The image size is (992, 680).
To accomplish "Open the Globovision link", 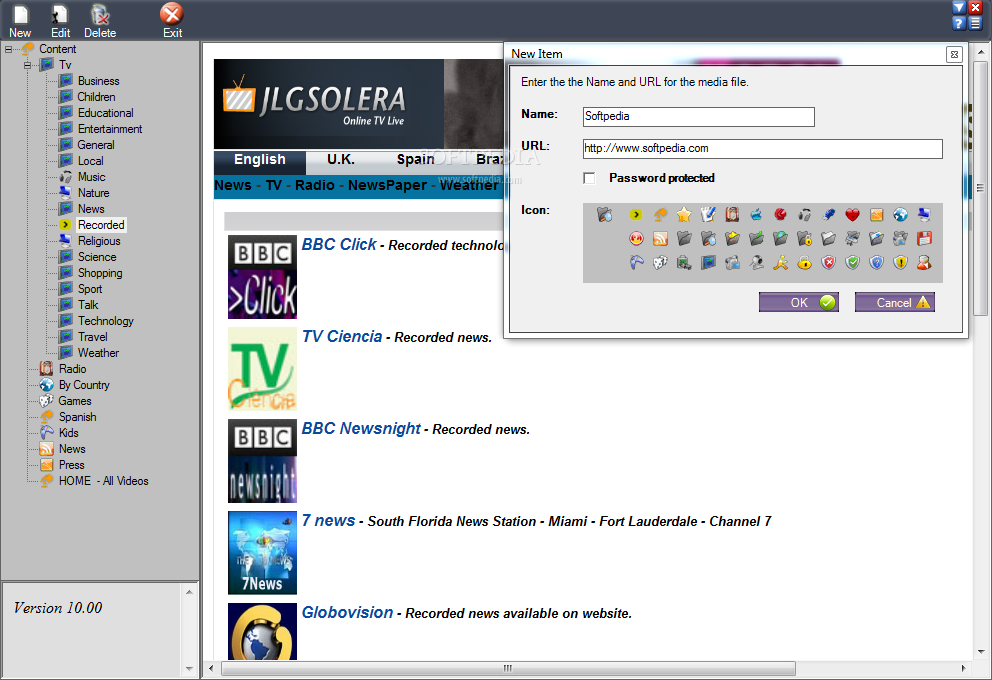I will coord(347,612).
